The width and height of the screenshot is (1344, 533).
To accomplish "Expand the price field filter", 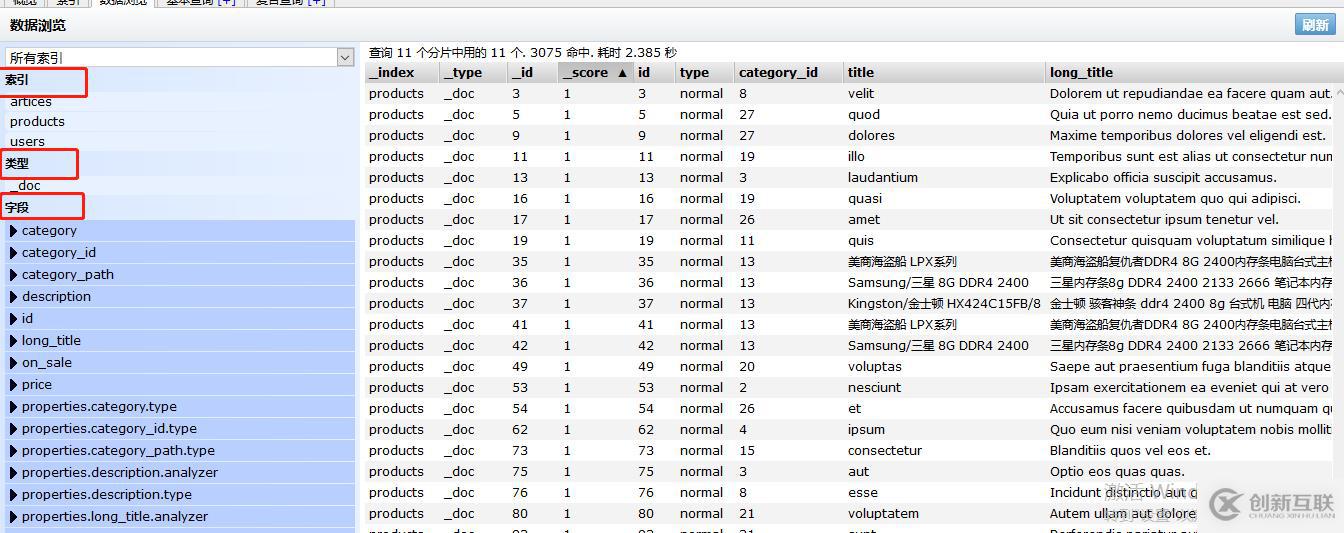I will [x=180, y=384].
